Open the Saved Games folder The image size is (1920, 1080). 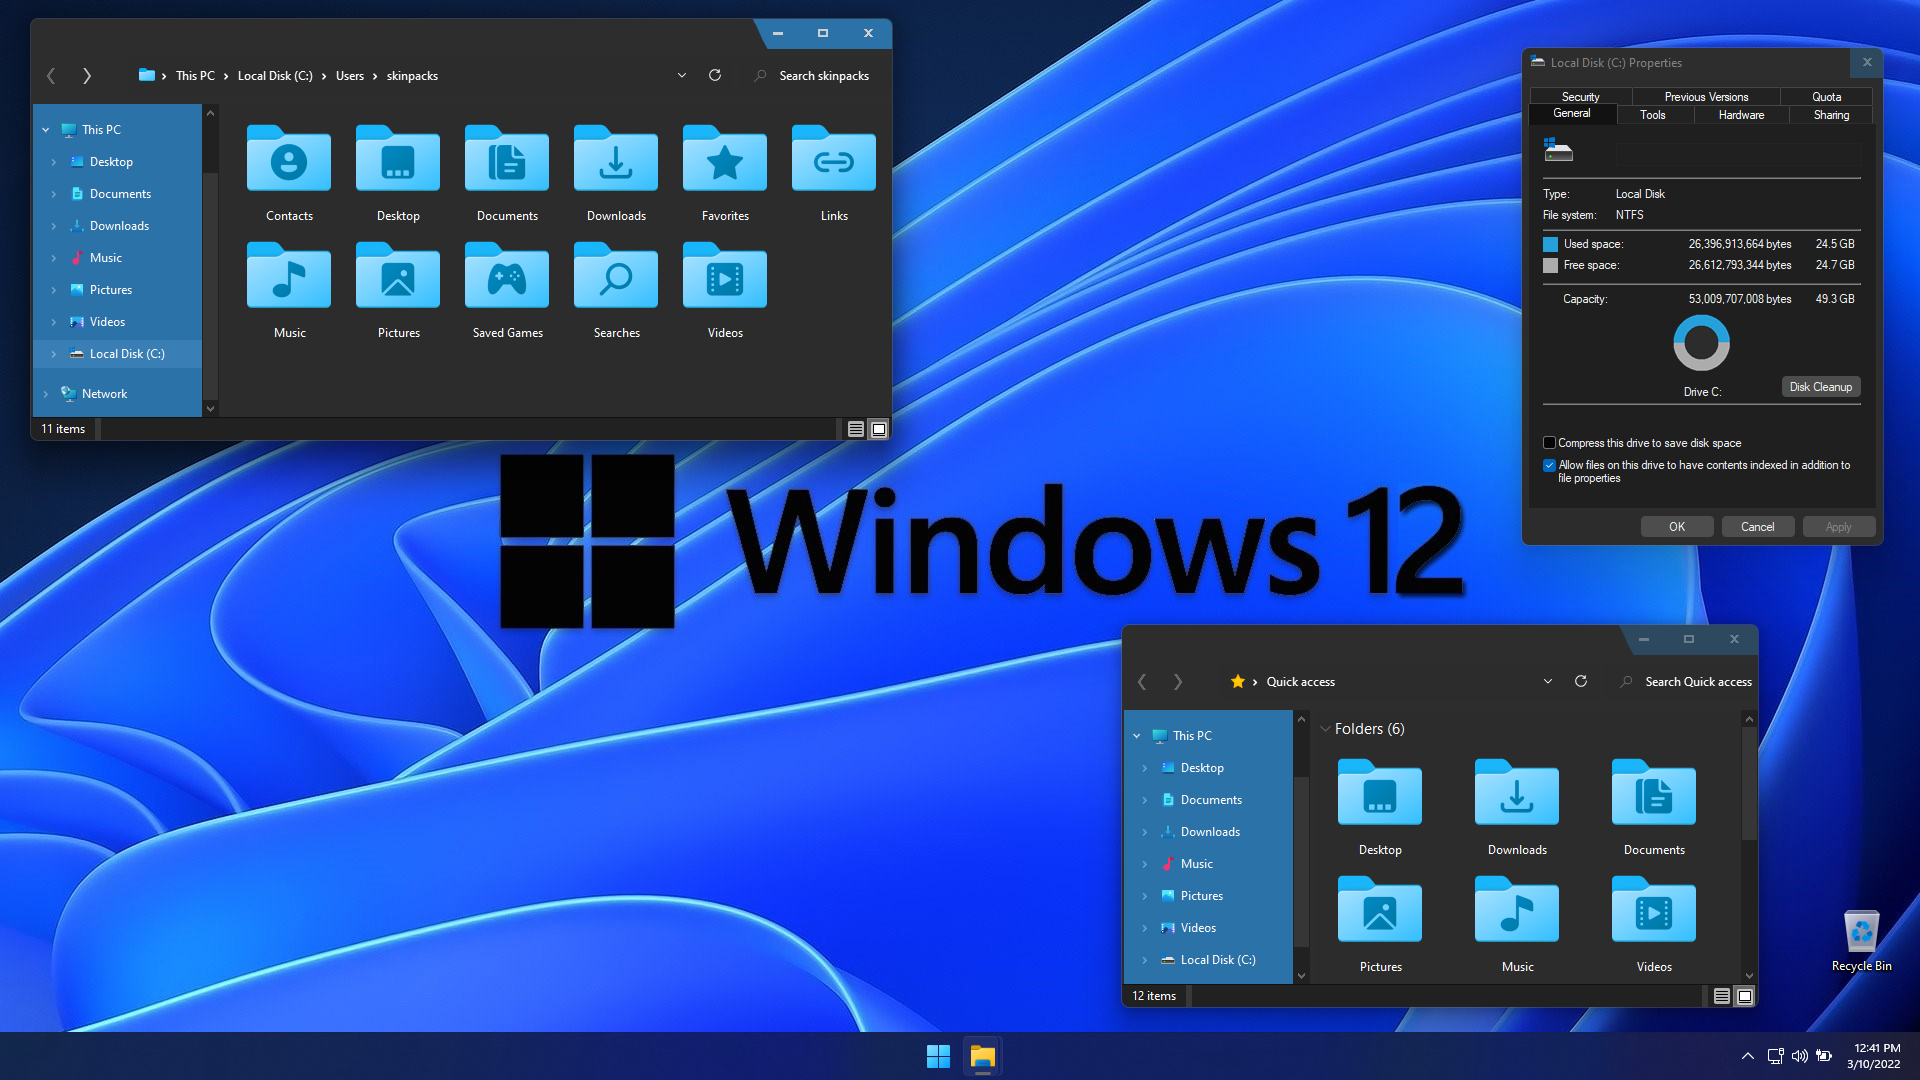tap(507, 289)
